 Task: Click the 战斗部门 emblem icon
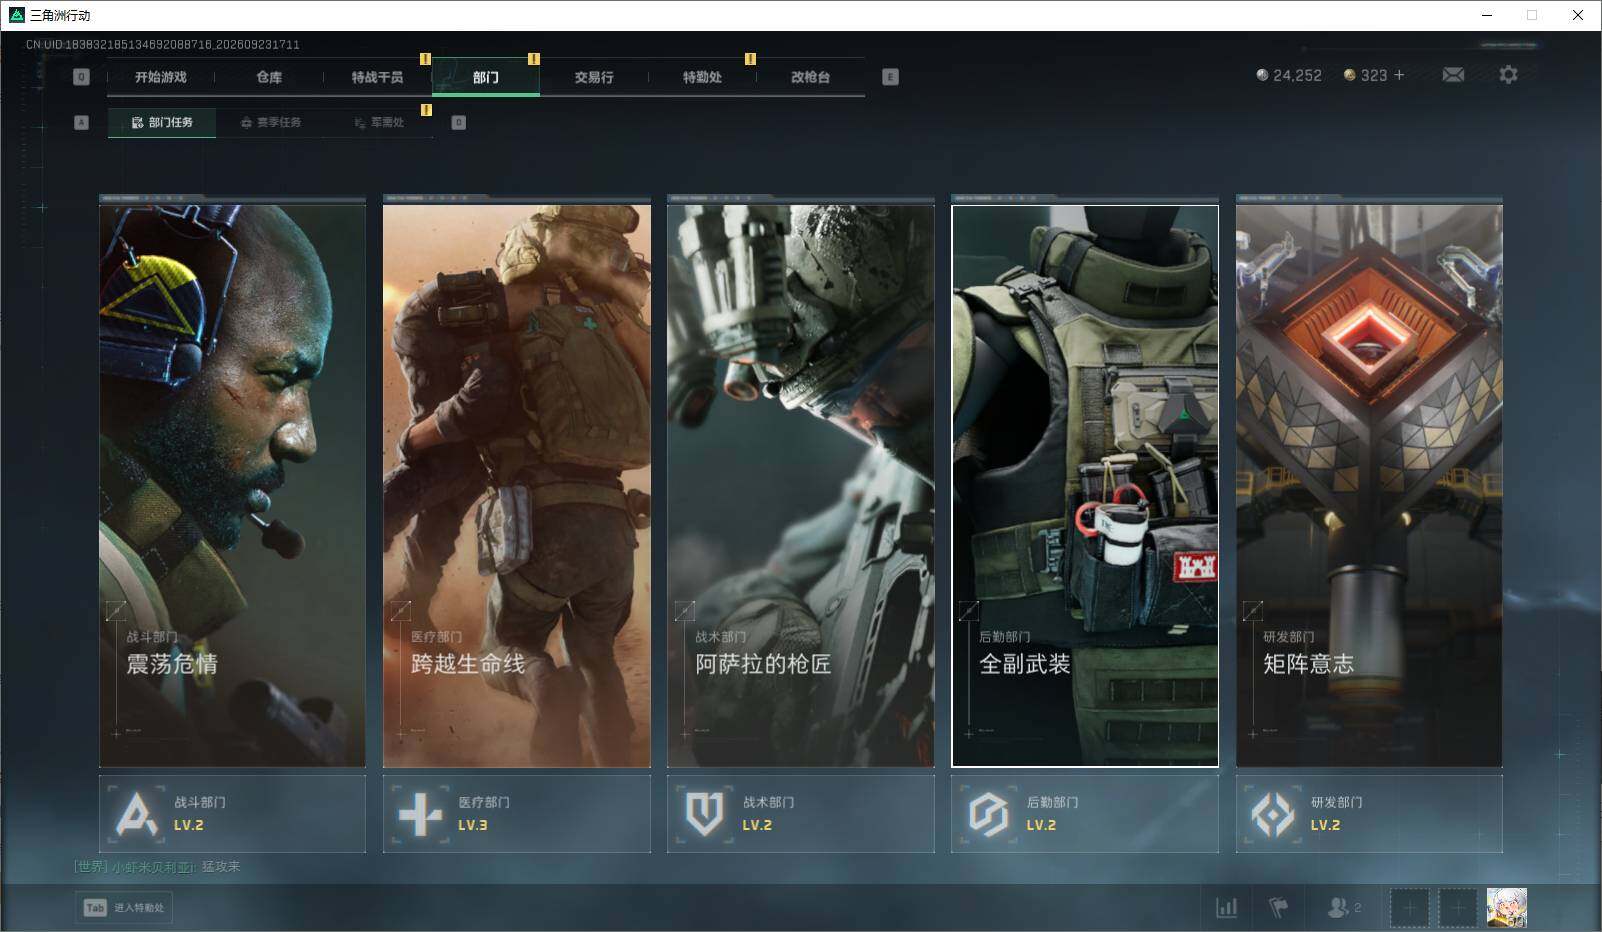137,814
